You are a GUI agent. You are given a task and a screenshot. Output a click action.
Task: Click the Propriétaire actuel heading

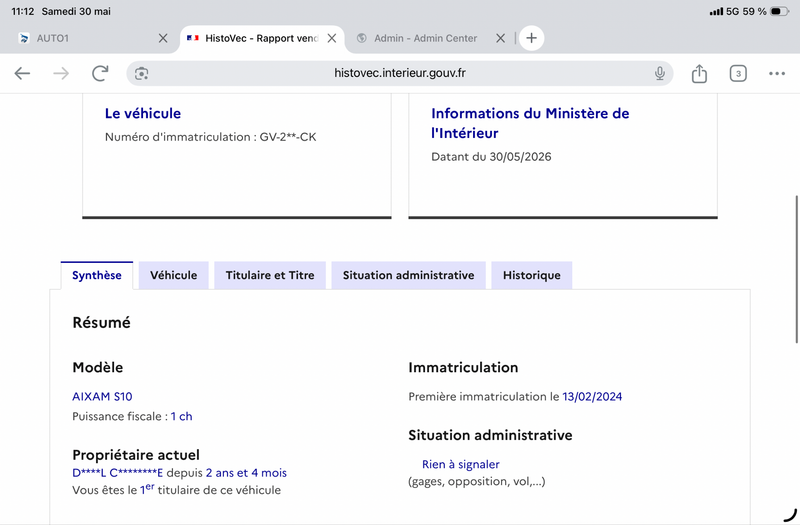pyautogui.click(x=136, y=455)
